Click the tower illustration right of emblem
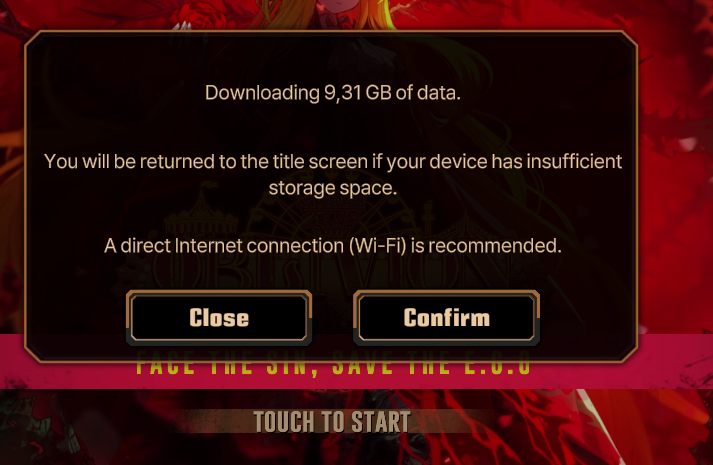Viewport: 713px width, 465px height. click(x=427, y=218)
